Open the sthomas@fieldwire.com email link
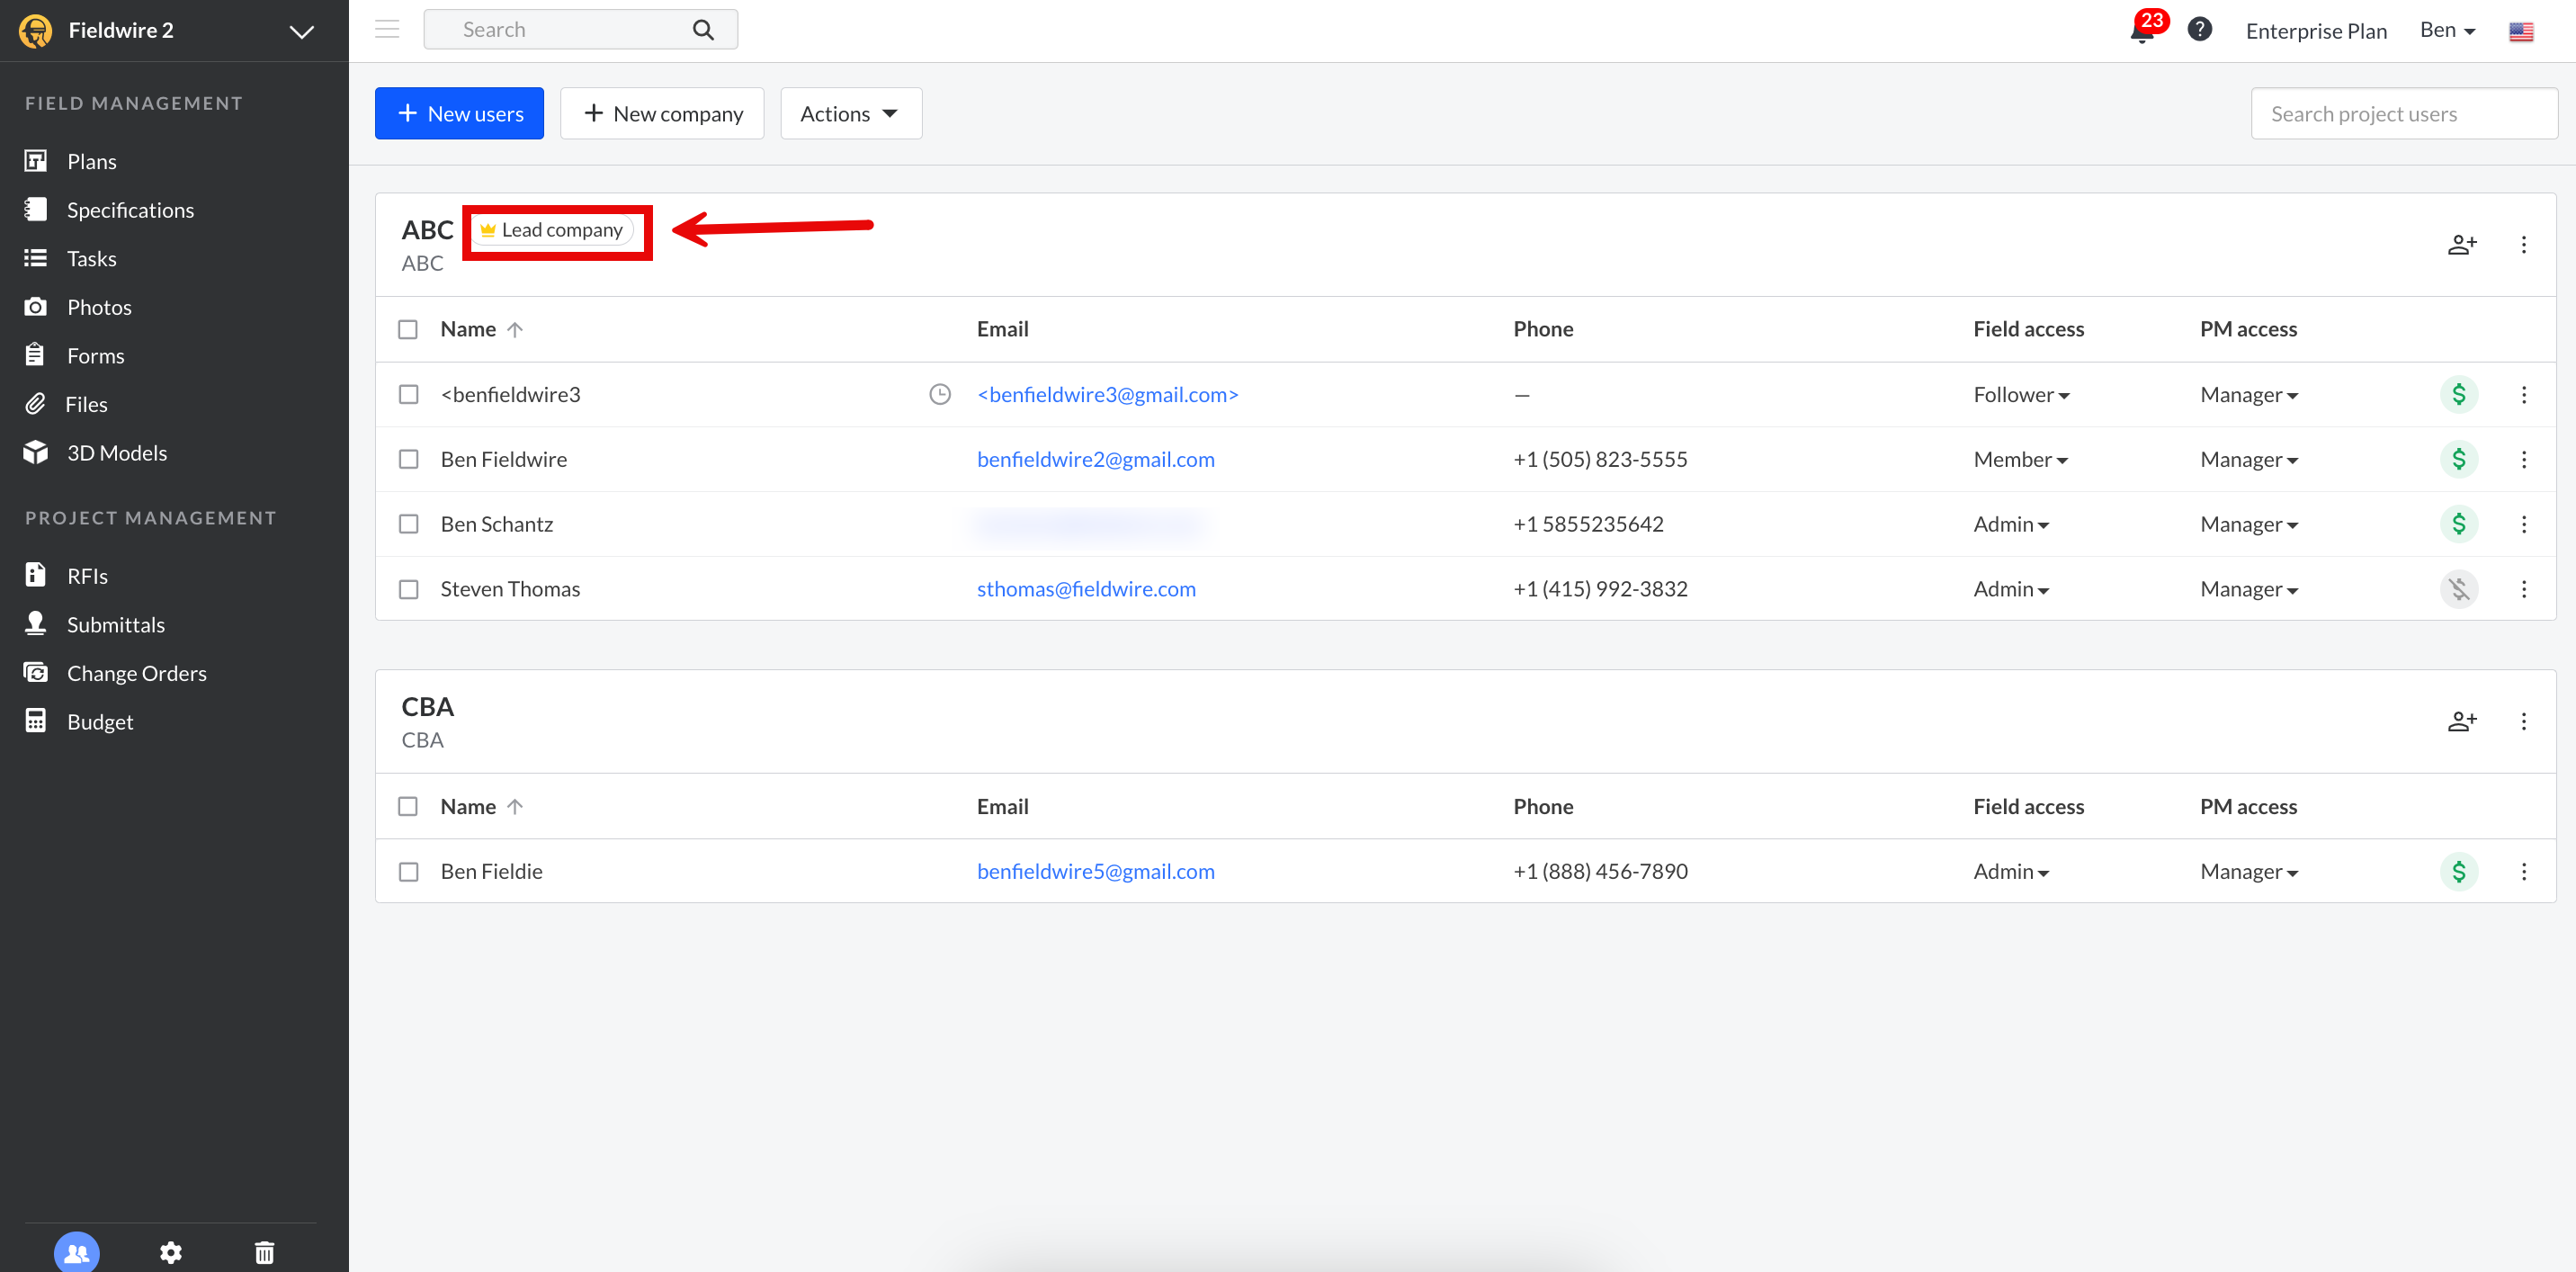This screenshot has height=1272, width=2576. [x=1086, y=589]
